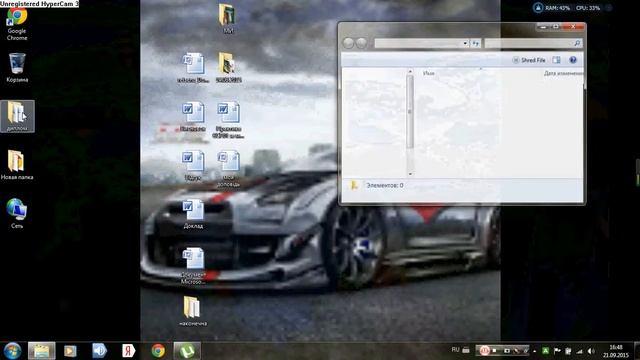Image resolution: width=640 pixels, height=360 pixels.
Task: Open the Сеть network desktop icon
Action: [17, 213]
